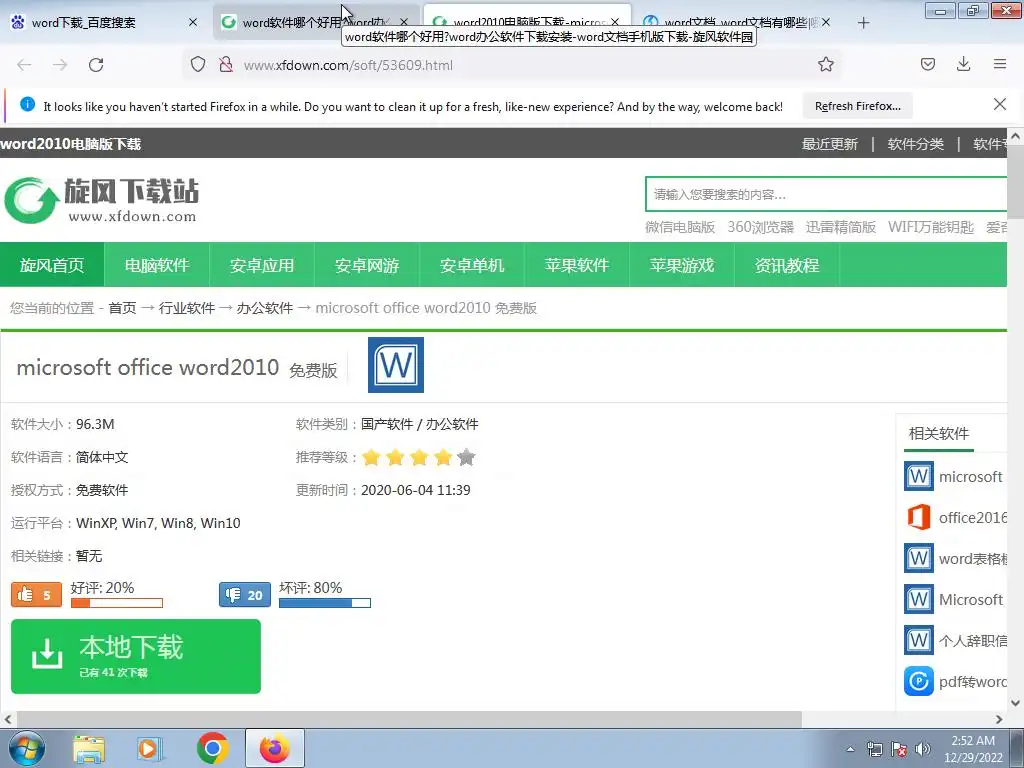Click the Firefox taskbar icon
This screenshot has width=1024, height=768.
point(275,748)
